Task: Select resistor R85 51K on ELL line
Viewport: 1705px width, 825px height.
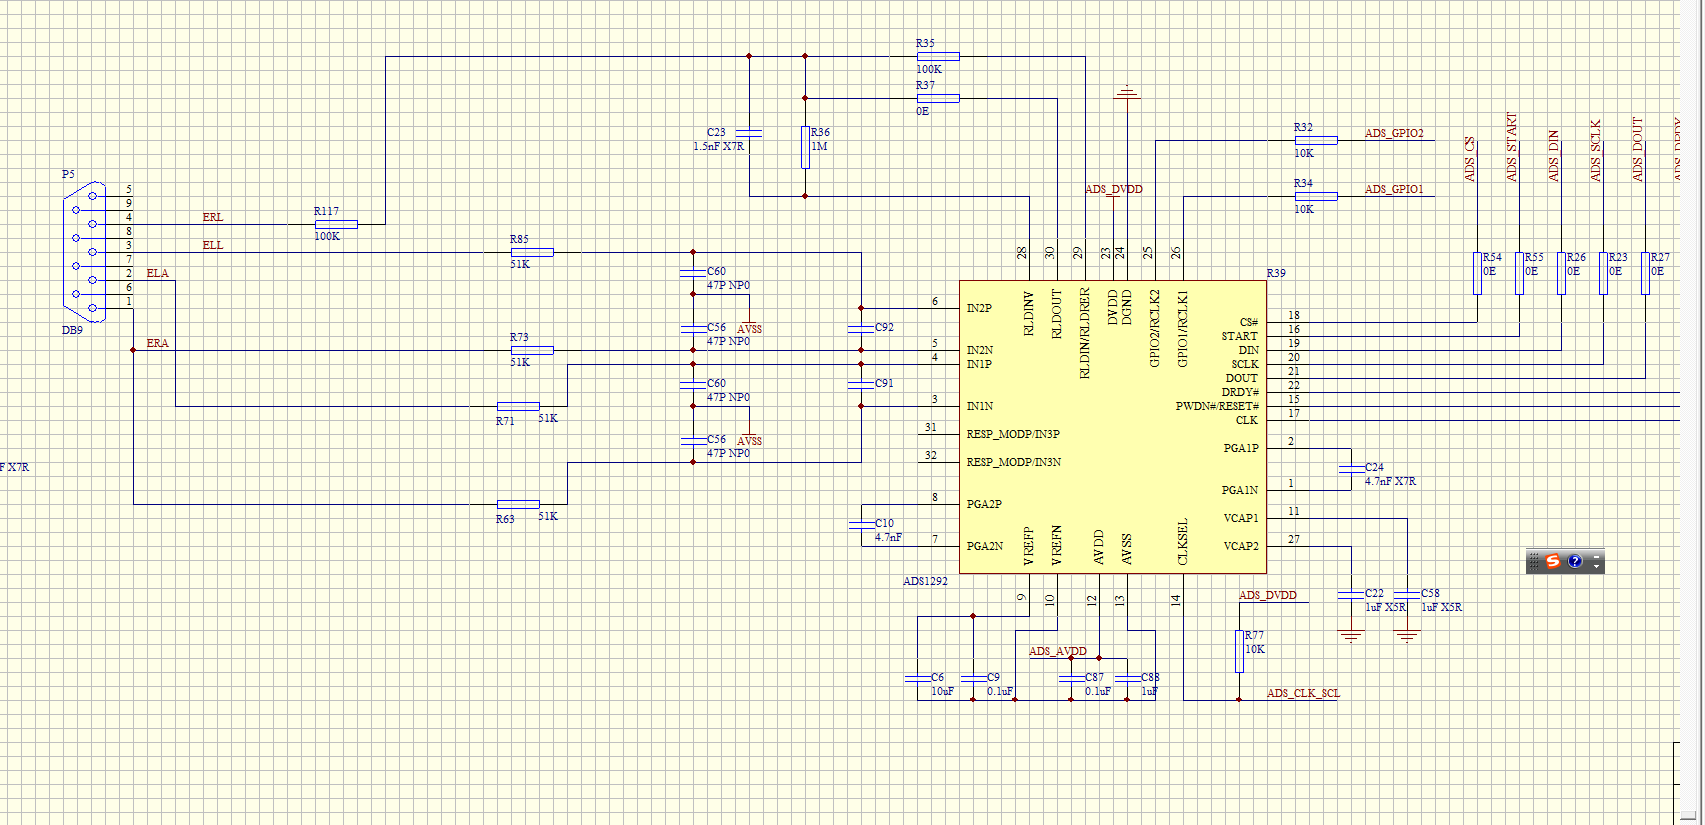Action: click(532, 252)
